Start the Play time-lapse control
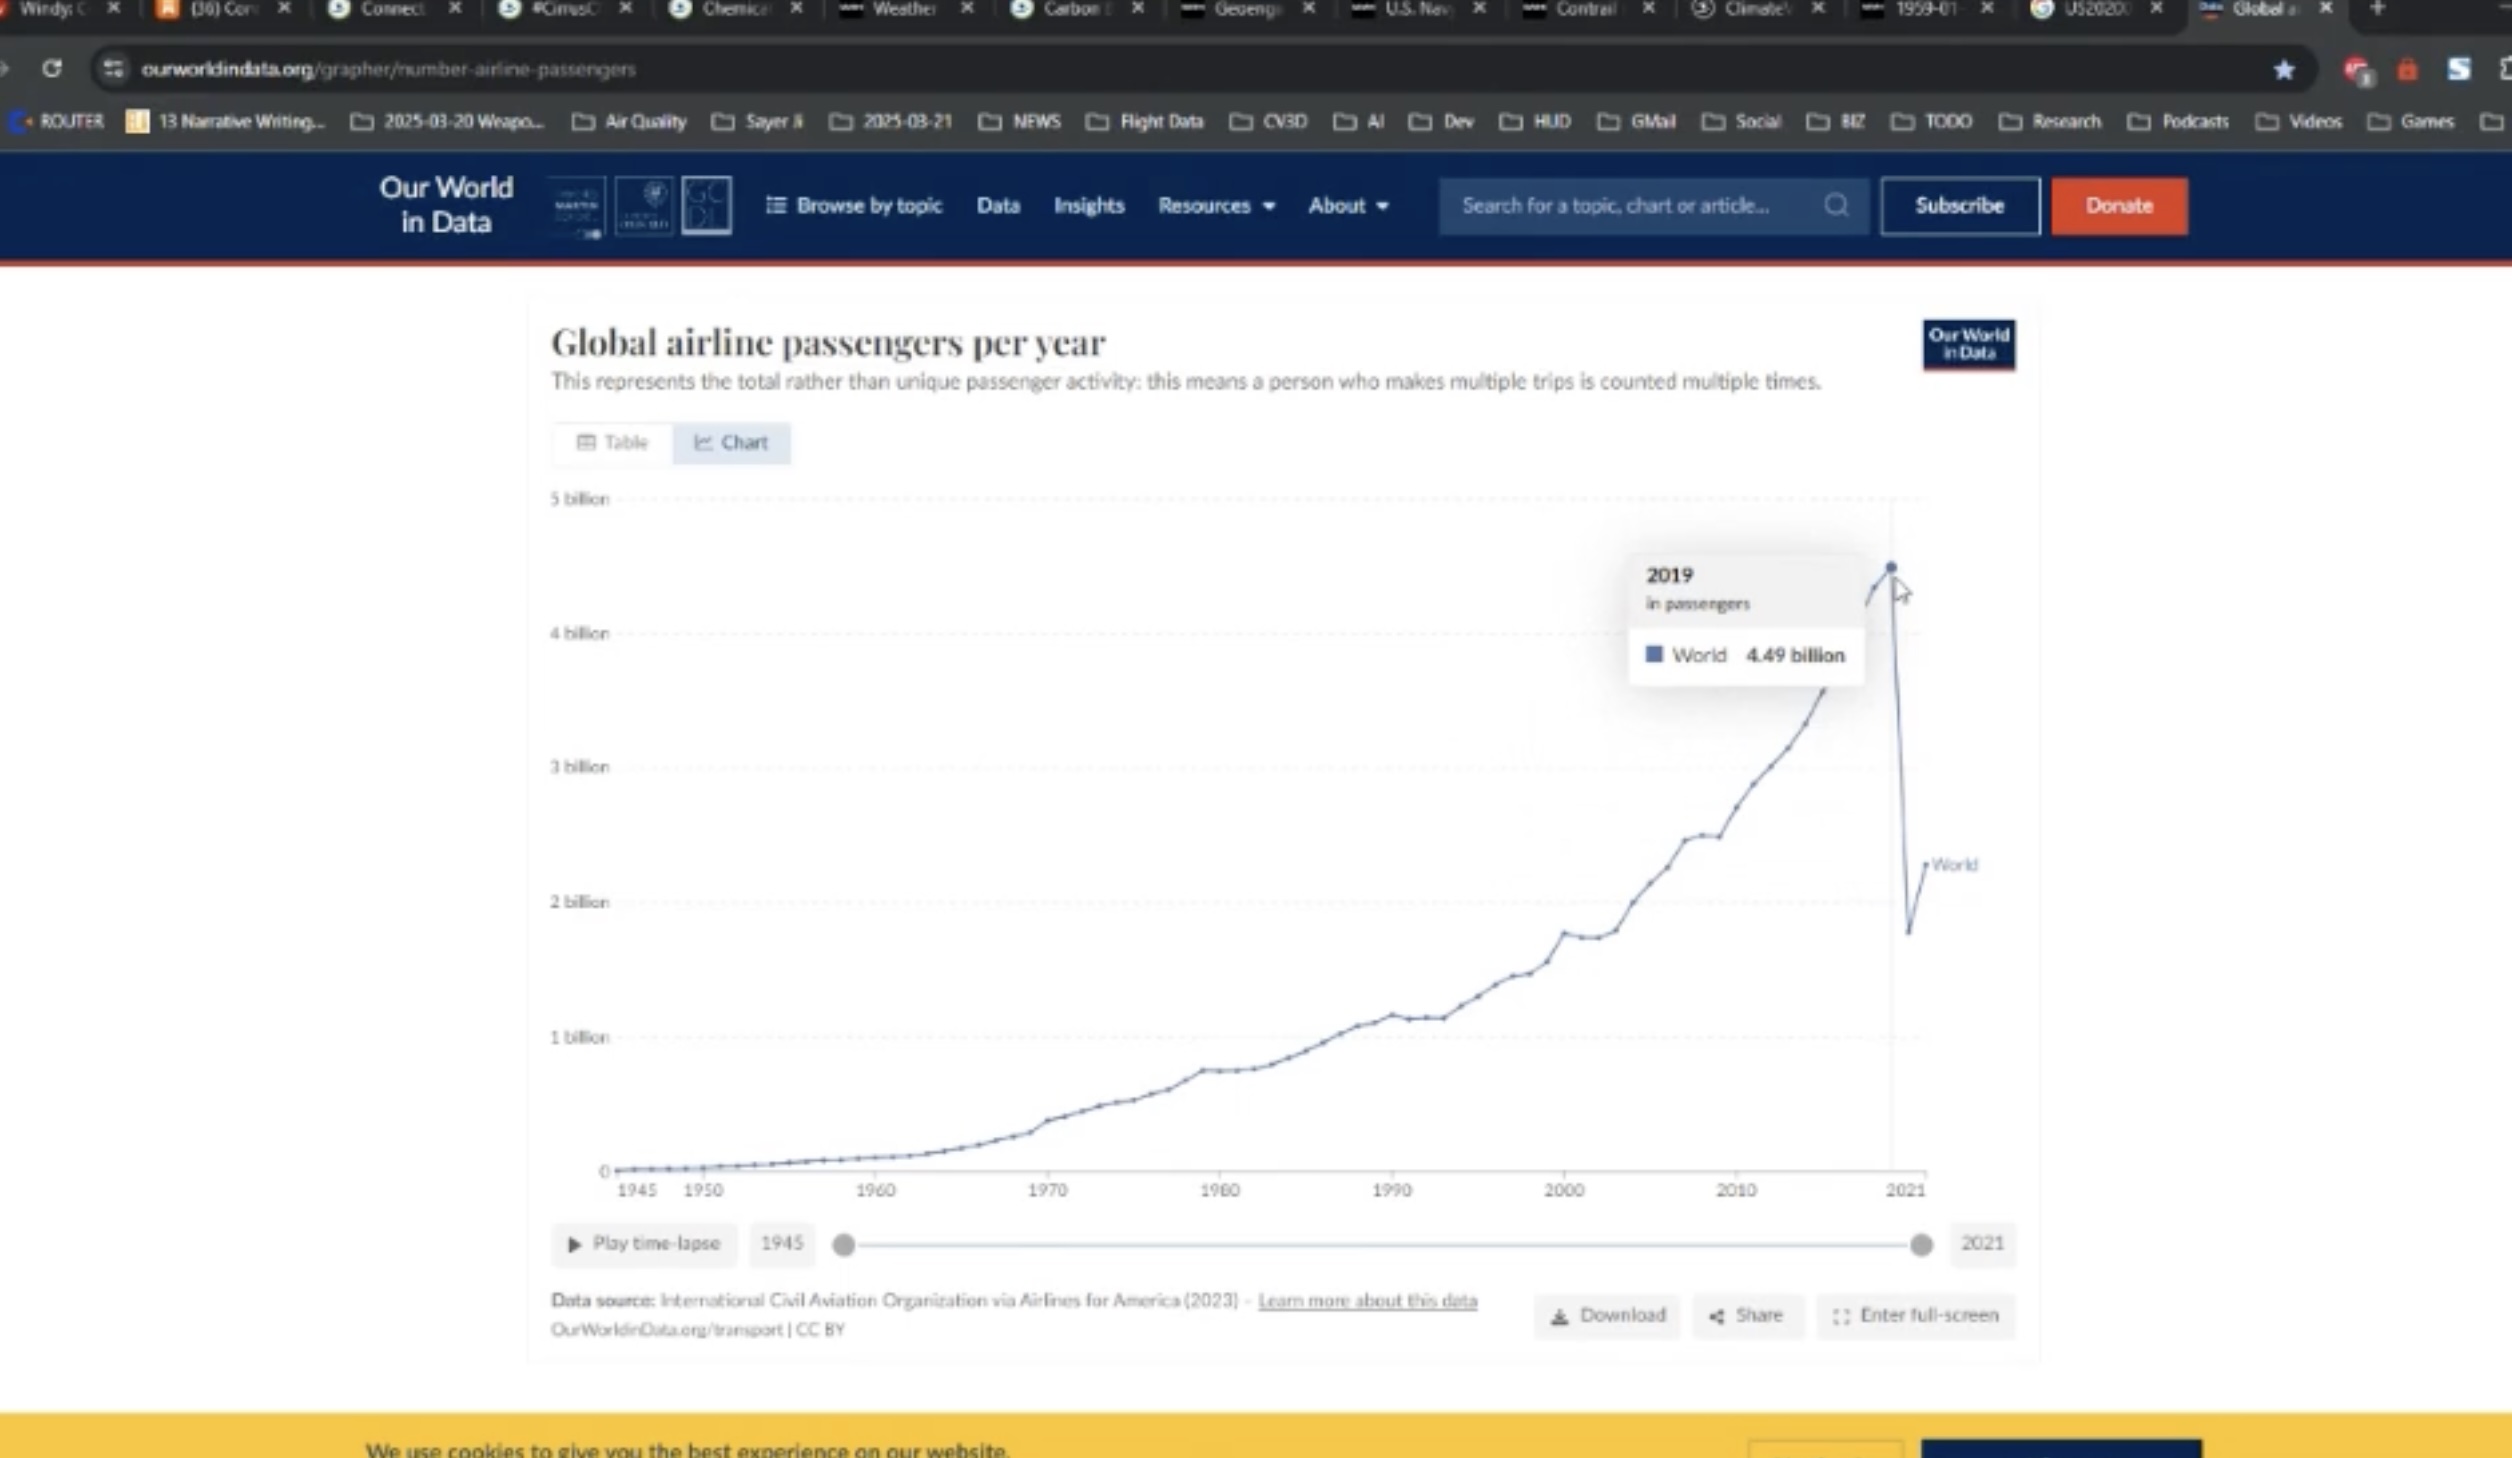The width and height of the screenshot is (2512, 1458). pos(644,1244)
